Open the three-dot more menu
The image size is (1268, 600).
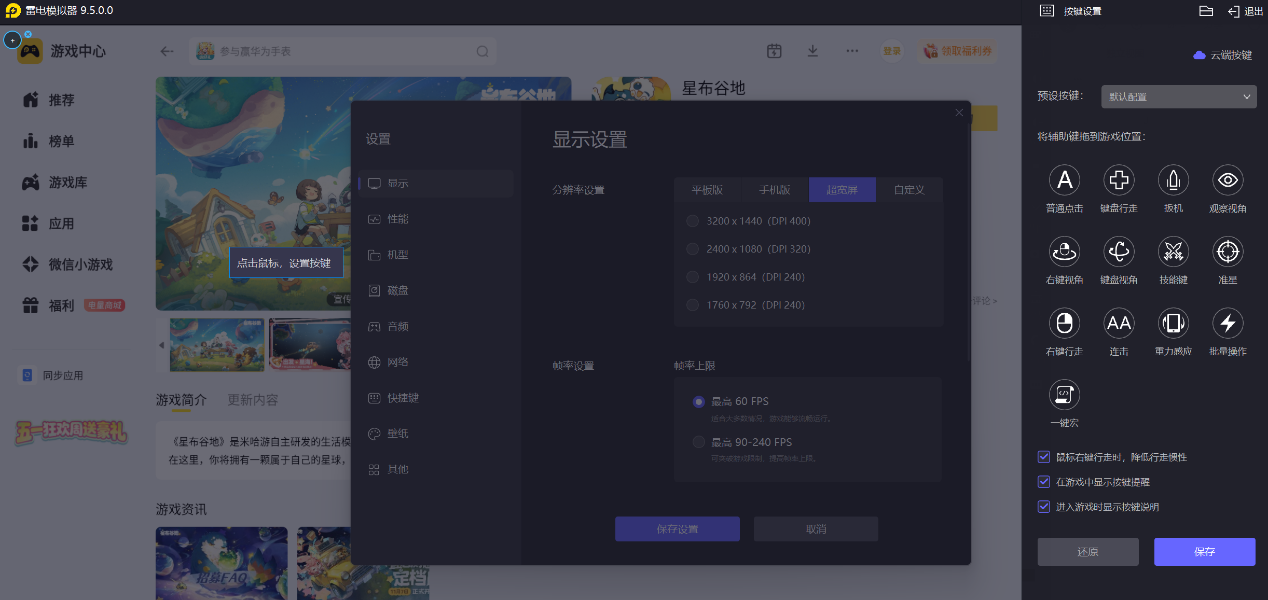[852, 51]
